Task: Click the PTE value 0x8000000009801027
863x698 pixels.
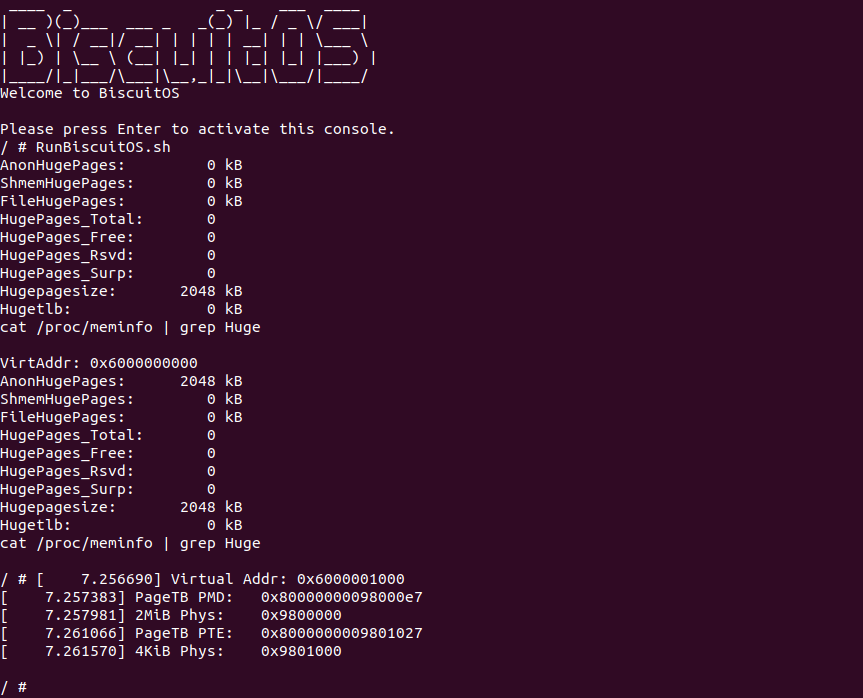Action: (341, 633)
